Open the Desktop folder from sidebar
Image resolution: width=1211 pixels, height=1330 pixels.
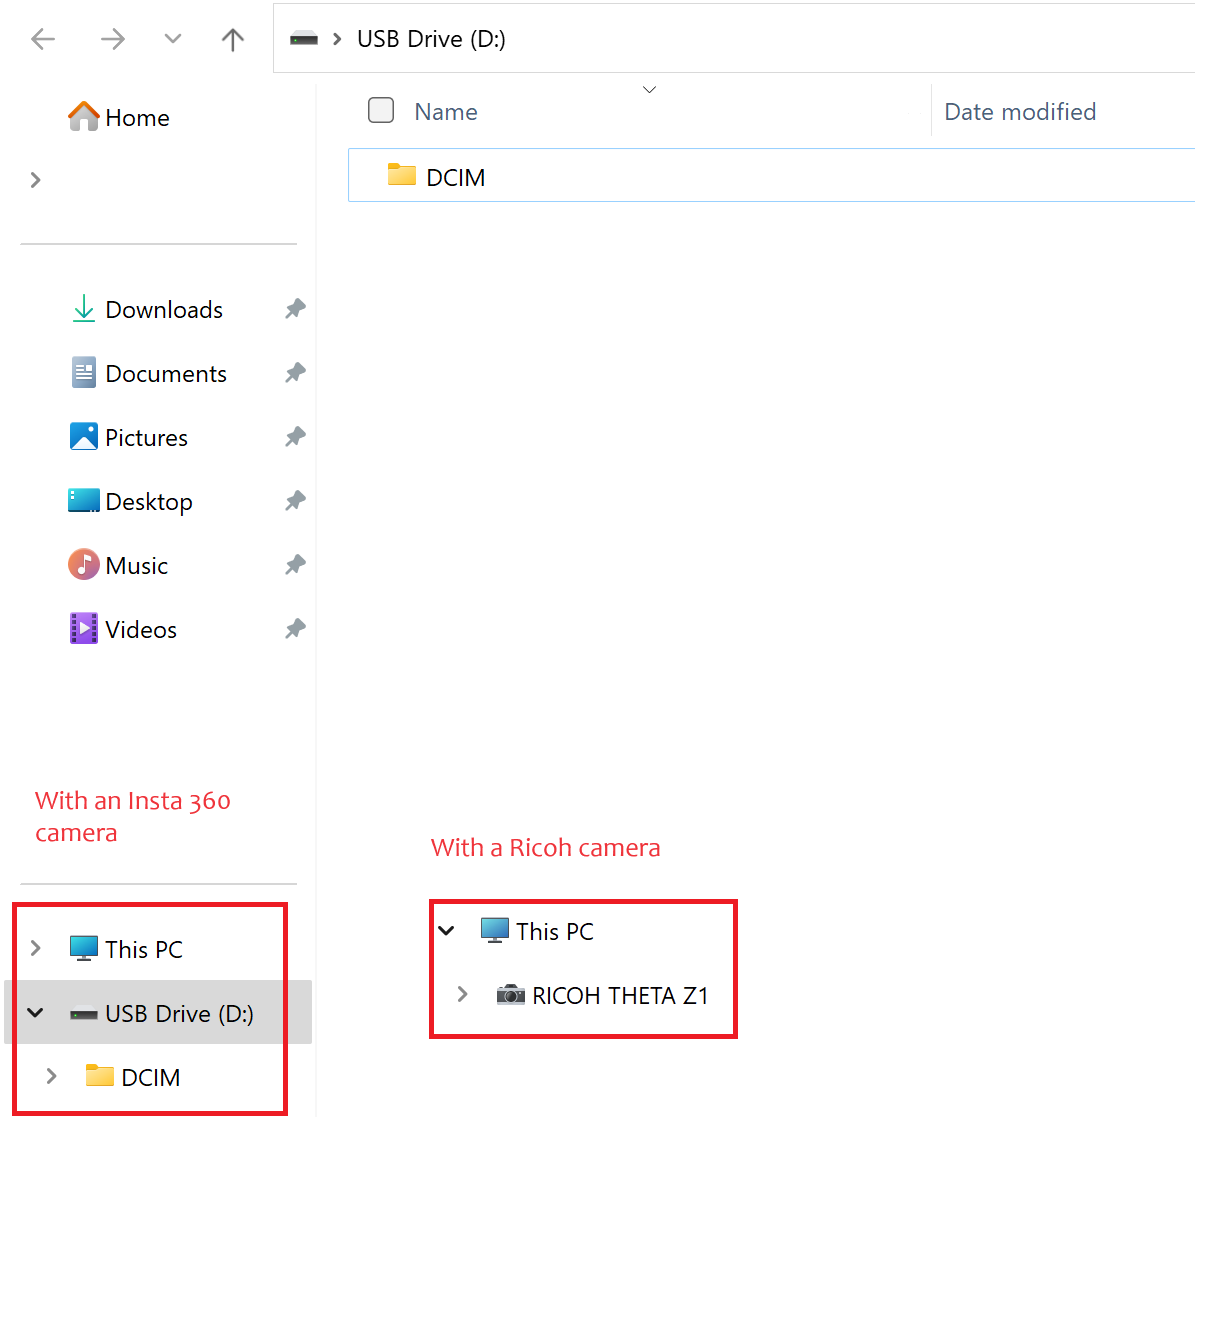pos(149,501)
